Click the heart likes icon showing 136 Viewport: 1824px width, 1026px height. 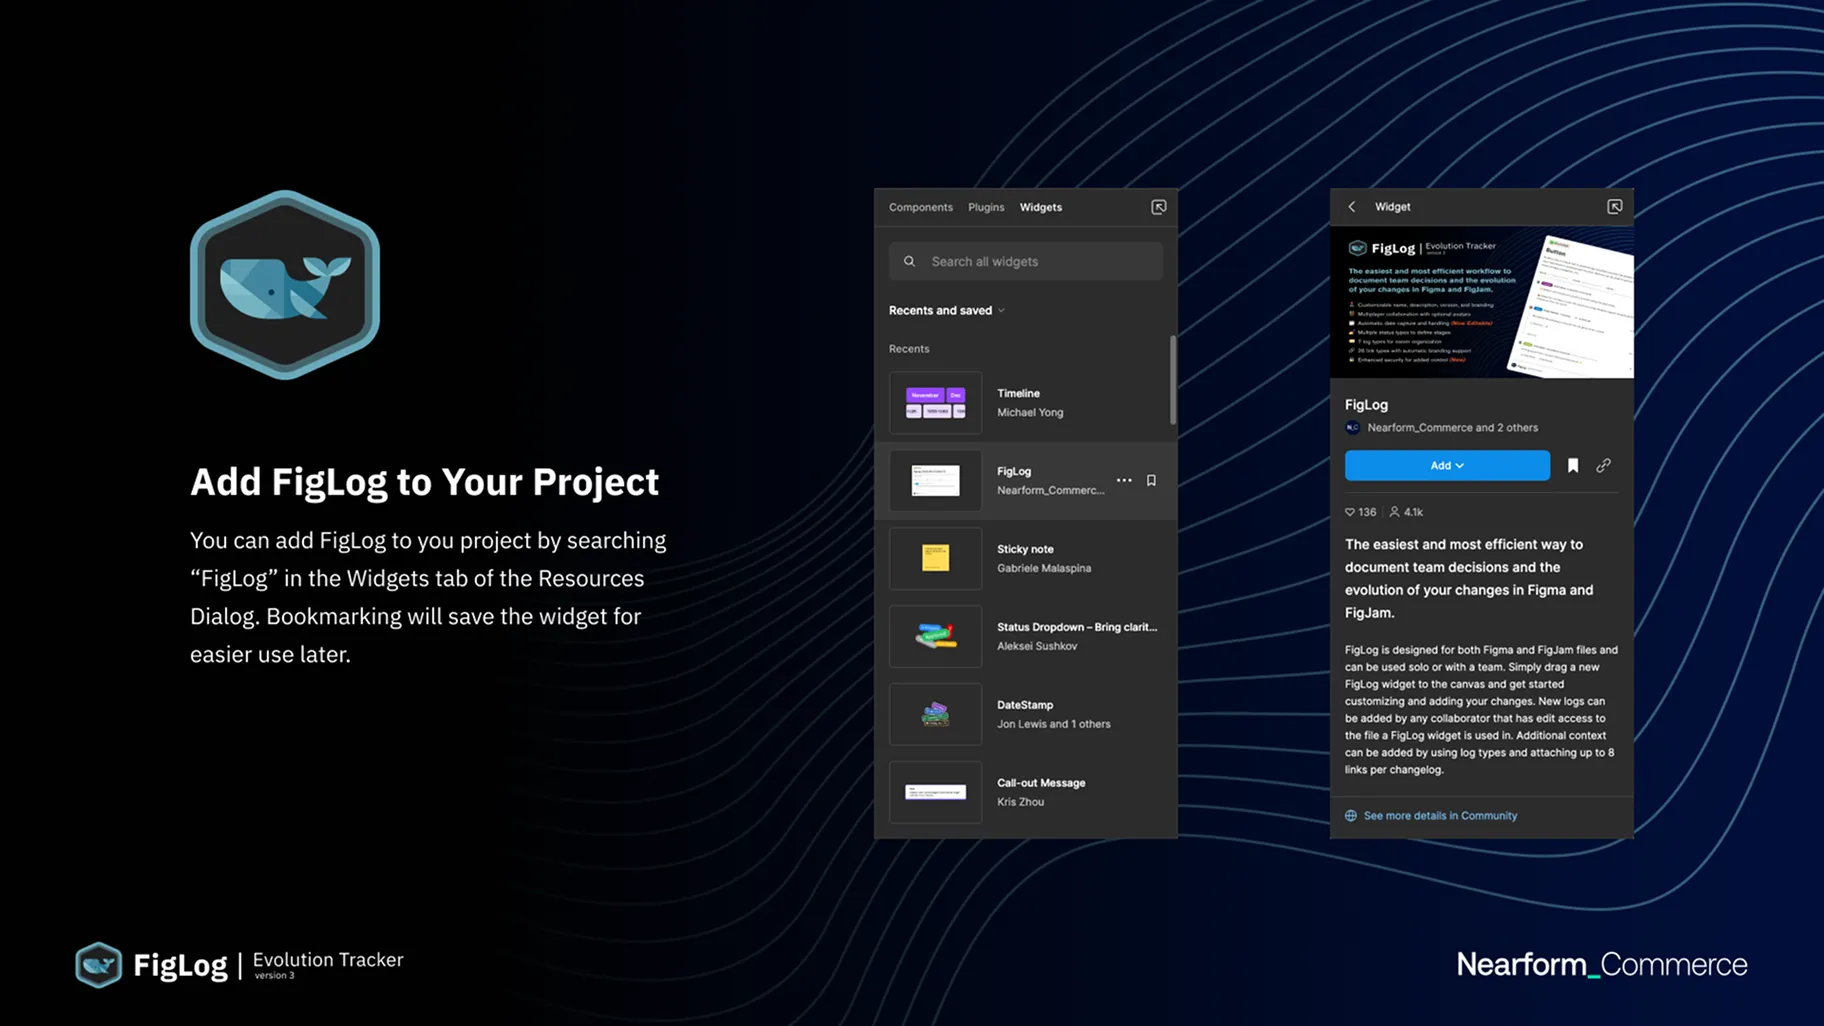tap(1350, 512)
